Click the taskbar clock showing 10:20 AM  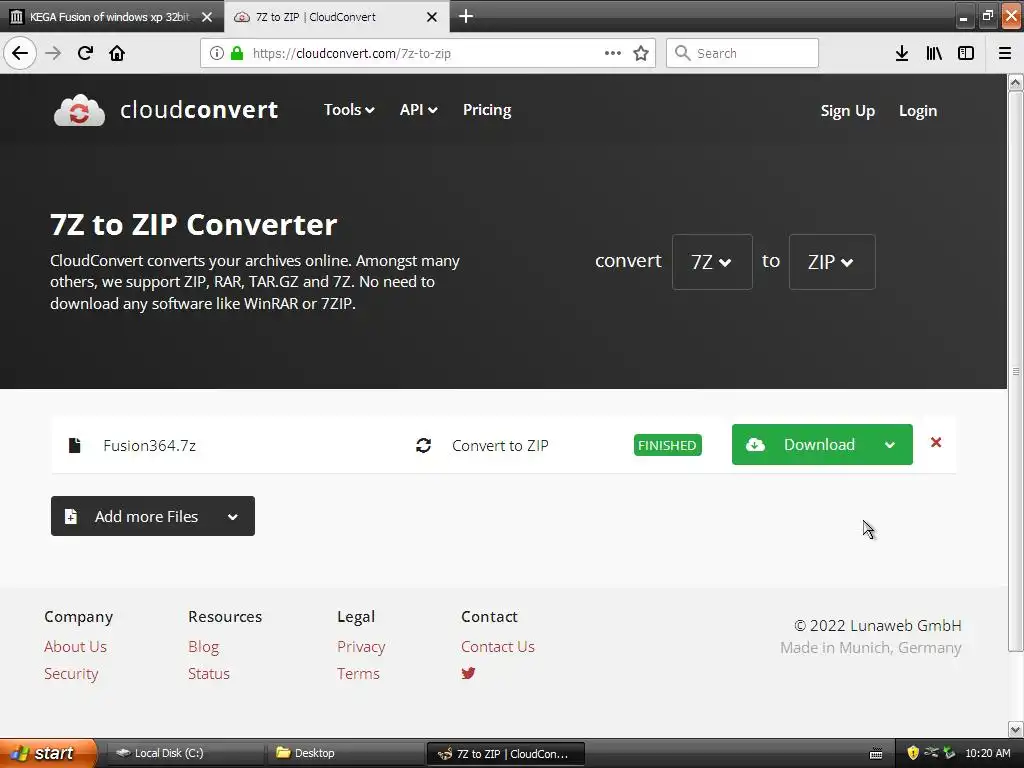point(987,753)
